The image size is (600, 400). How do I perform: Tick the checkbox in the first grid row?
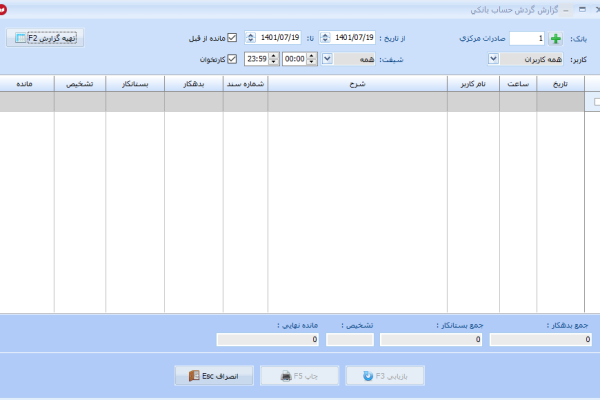point(597,102)
